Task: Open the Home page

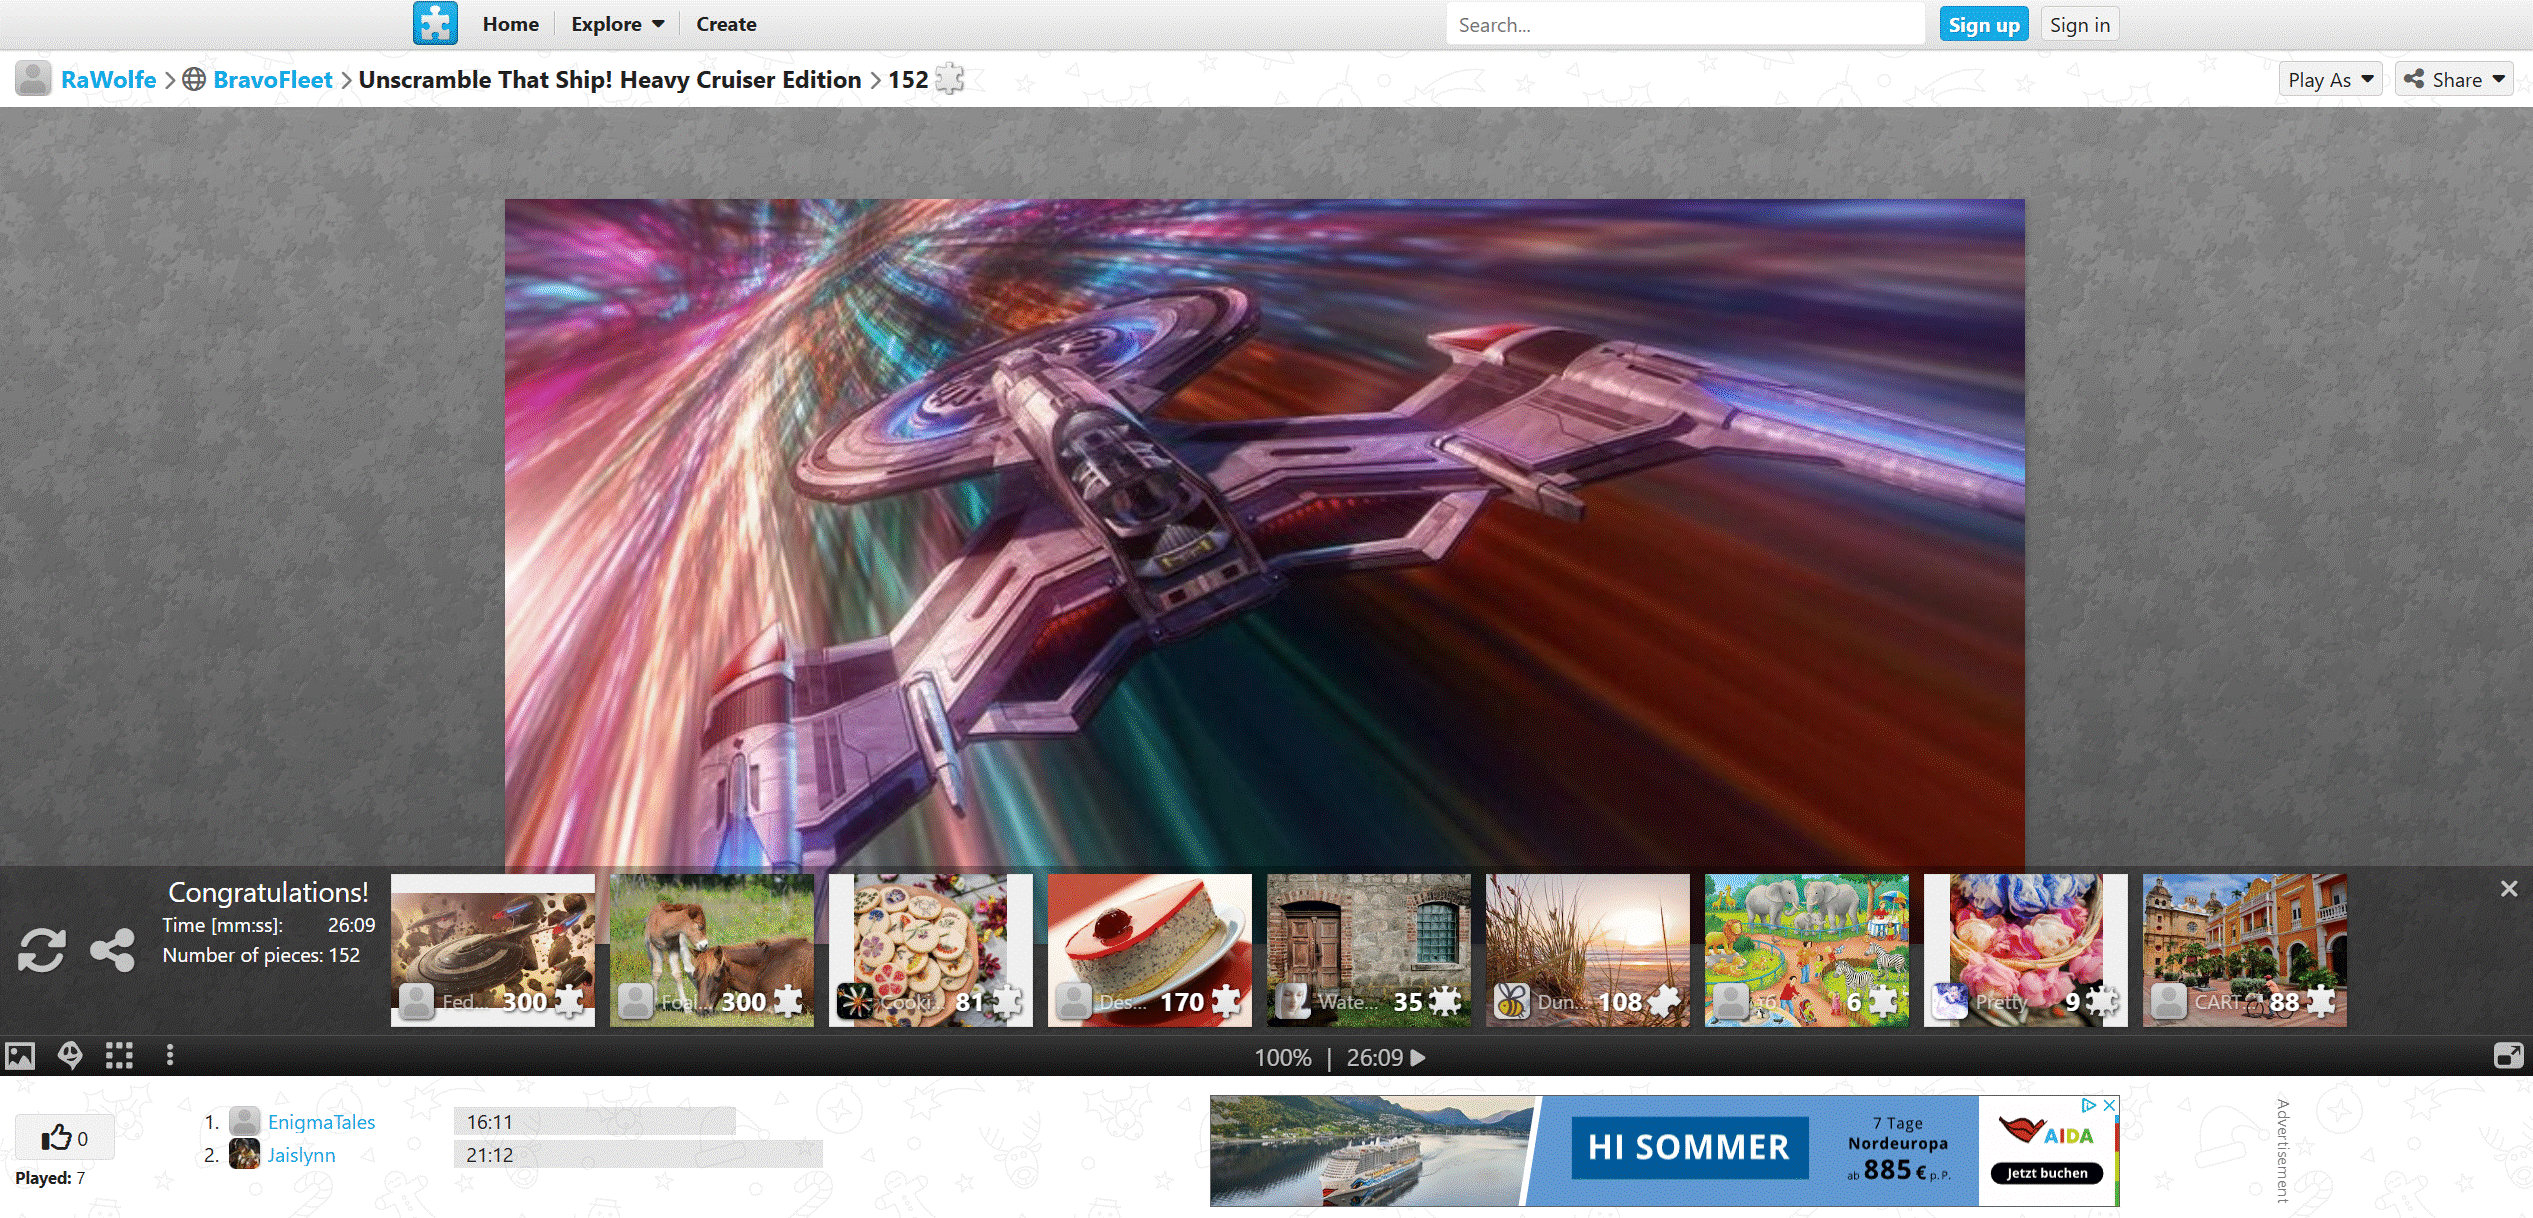Action: coord(510,24)
